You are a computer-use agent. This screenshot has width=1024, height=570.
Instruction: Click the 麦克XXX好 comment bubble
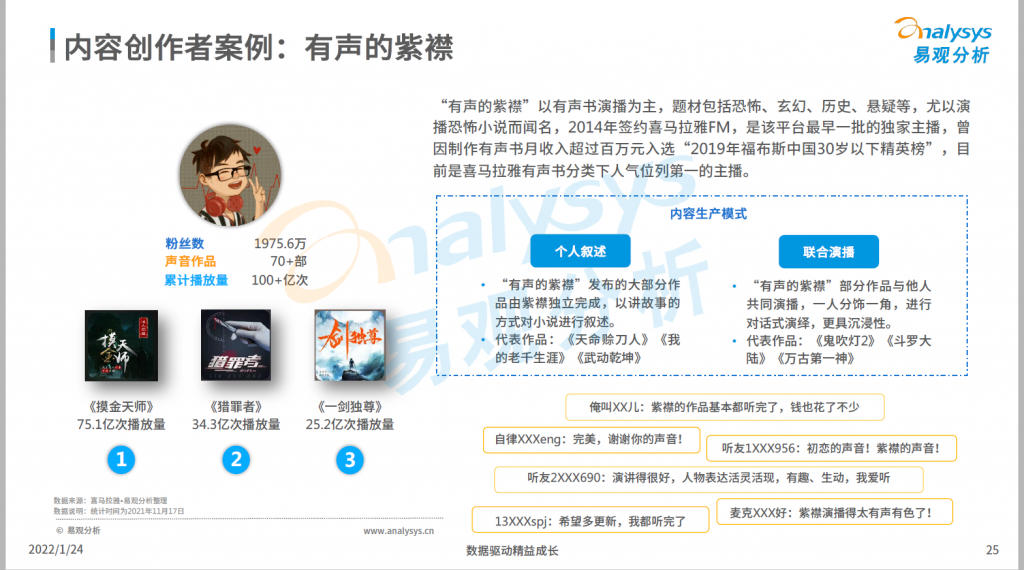[x=834, y=512]
